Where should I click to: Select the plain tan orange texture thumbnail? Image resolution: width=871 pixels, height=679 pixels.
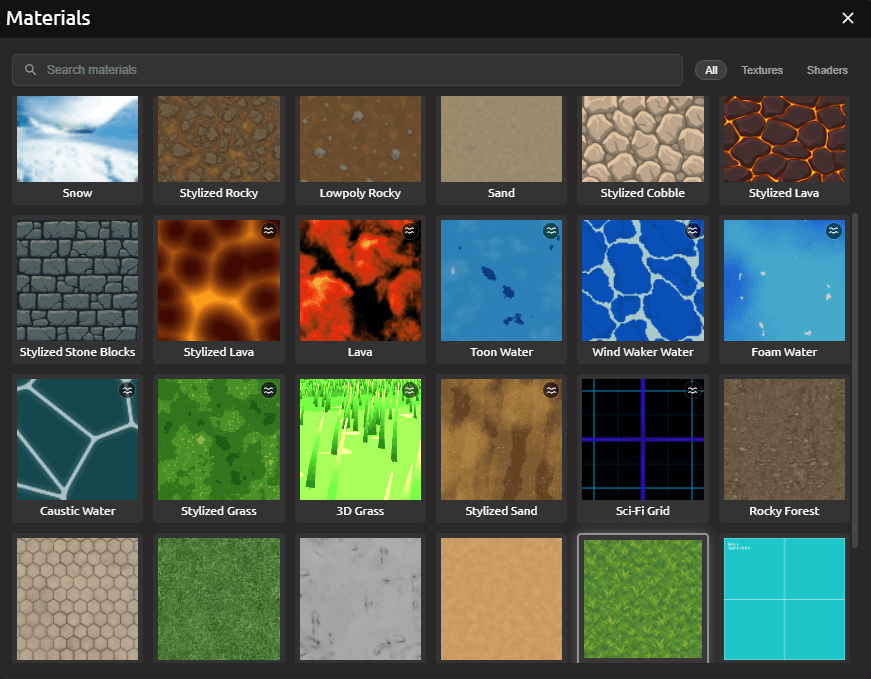(501, 599)
